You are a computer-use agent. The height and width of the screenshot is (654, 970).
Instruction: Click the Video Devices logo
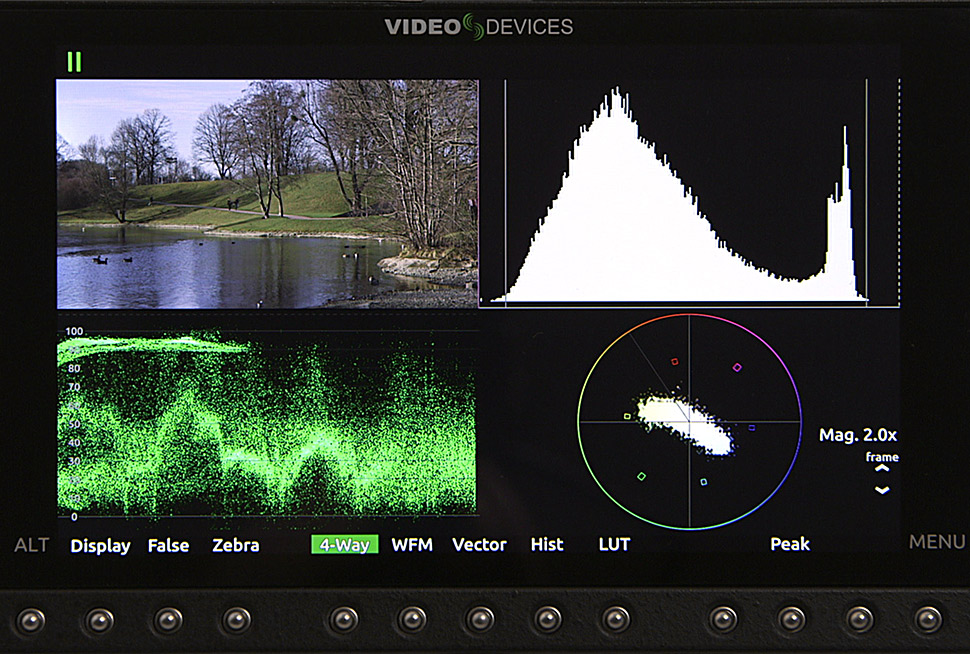479,27
